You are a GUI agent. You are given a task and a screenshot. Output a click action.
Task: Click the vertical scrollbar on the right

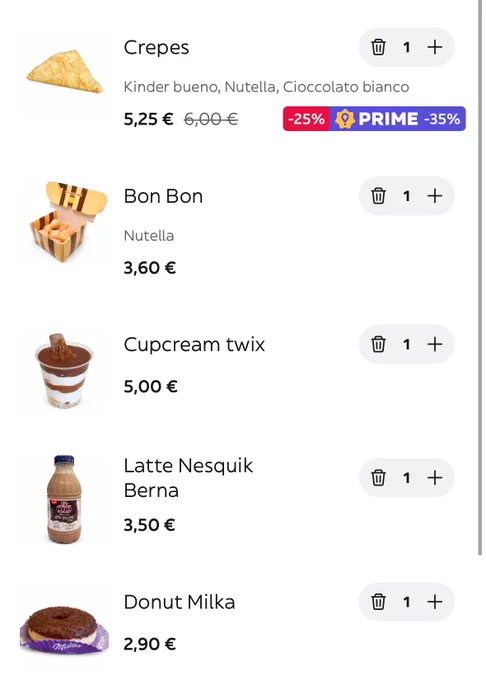coord(480,278)
